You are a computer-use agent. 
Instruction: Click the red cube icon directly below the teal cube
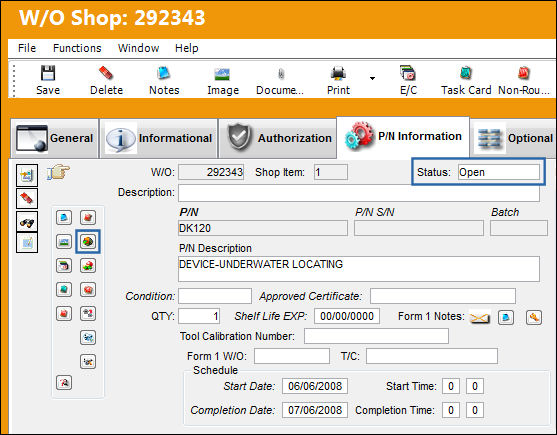point(64,314)
